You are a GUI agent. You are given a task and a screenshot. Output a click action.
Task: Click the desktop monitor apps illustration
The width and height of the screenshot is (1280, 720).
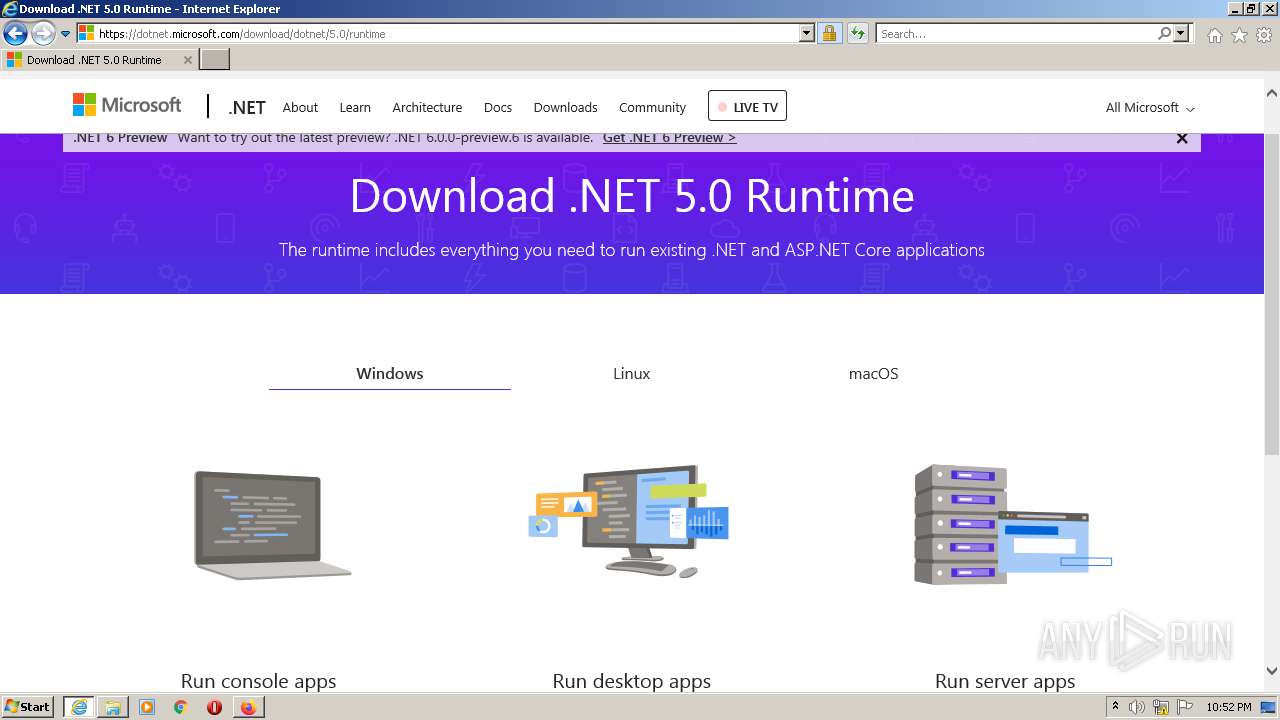[630, 521]
